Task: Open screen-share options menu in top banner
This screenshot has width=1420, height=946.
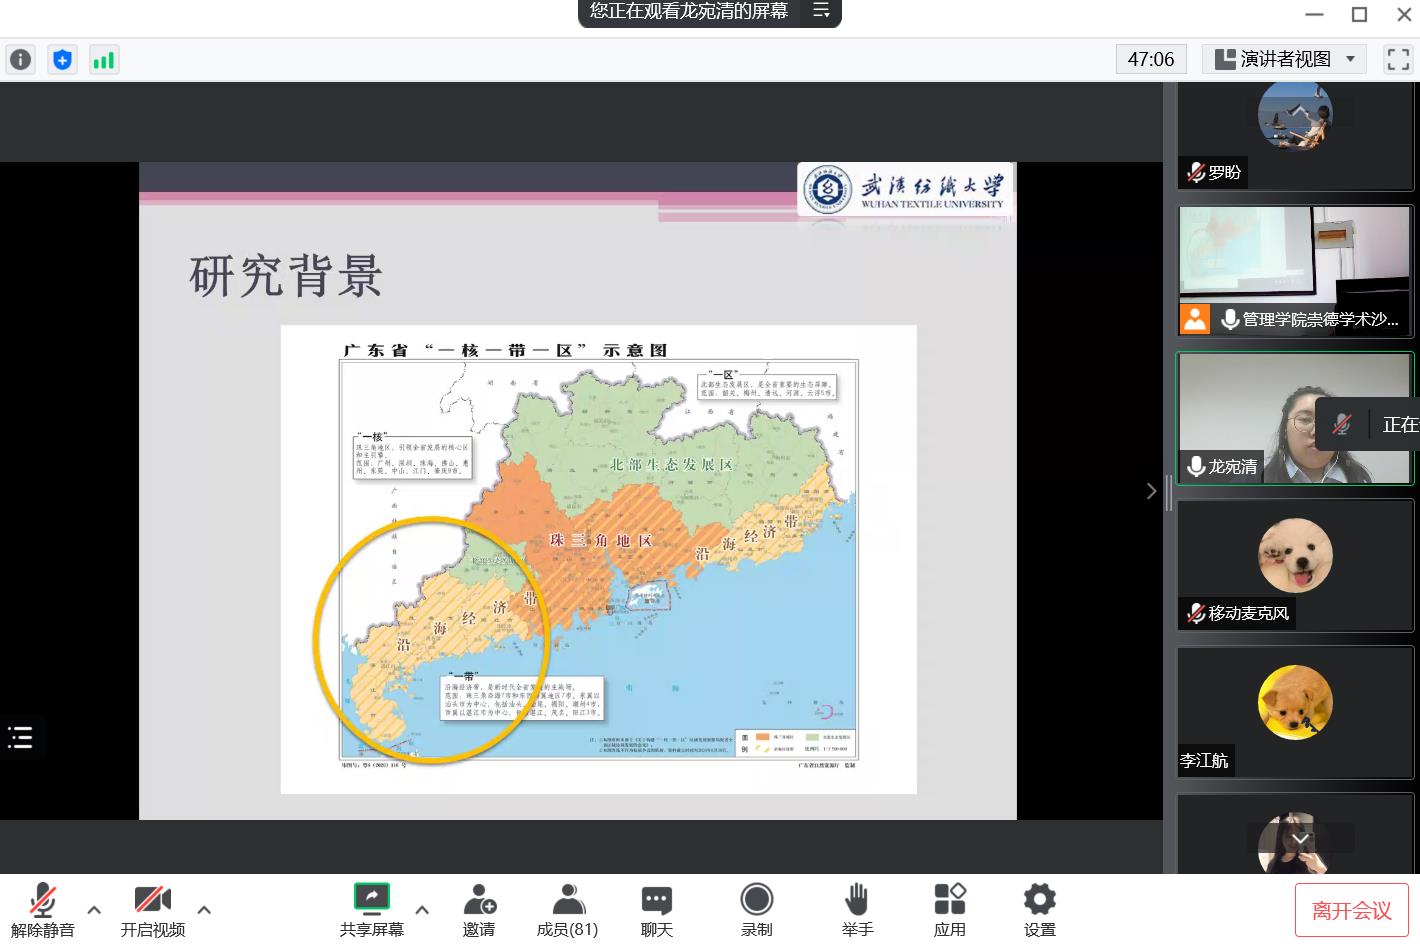Action: pos(821,11)
